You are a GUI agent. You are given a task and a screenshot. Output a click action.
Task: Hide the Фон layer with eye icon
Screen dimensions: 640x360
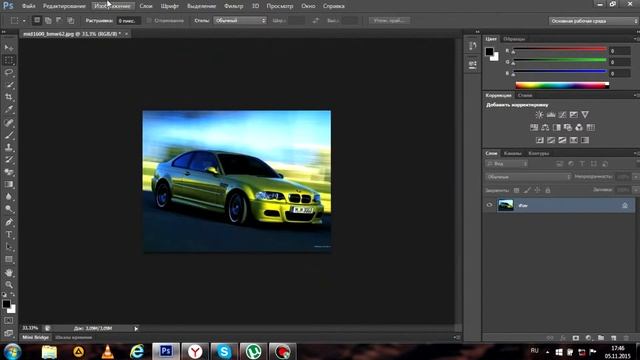(x=489, y=205)
